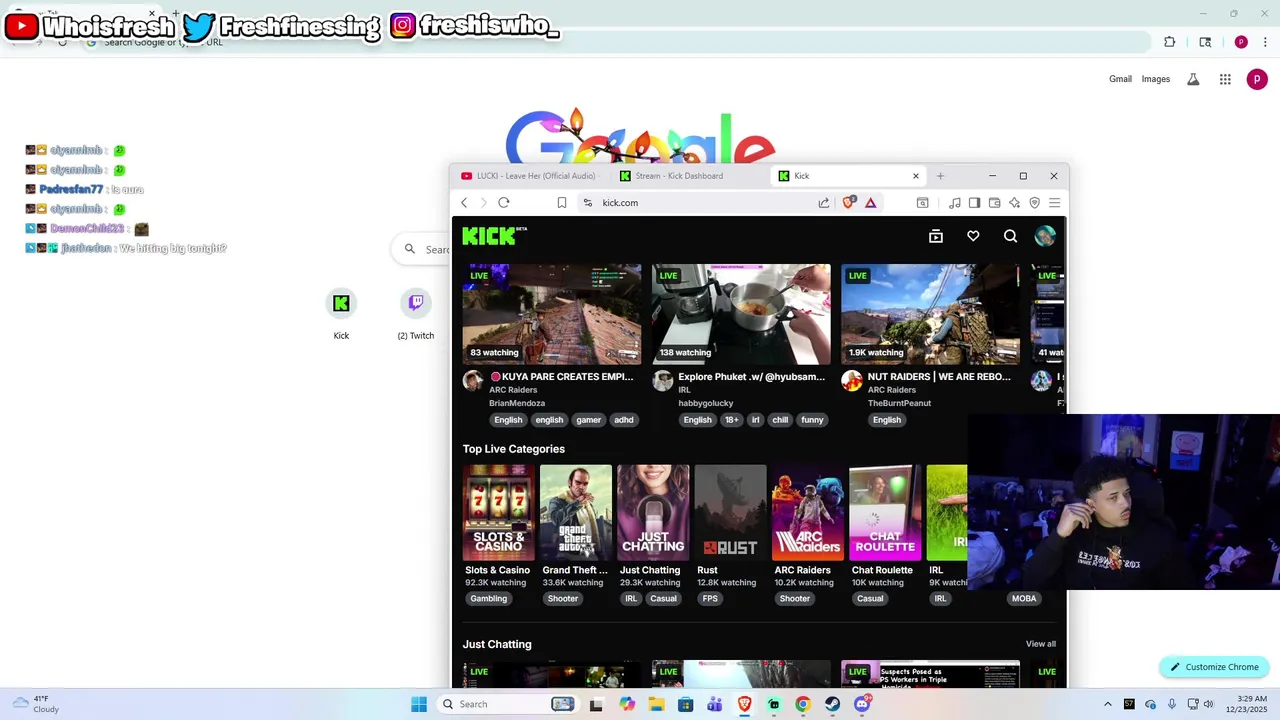Open Just Chatting category card
1280x720 pixels.
click(x=653, y=512)
